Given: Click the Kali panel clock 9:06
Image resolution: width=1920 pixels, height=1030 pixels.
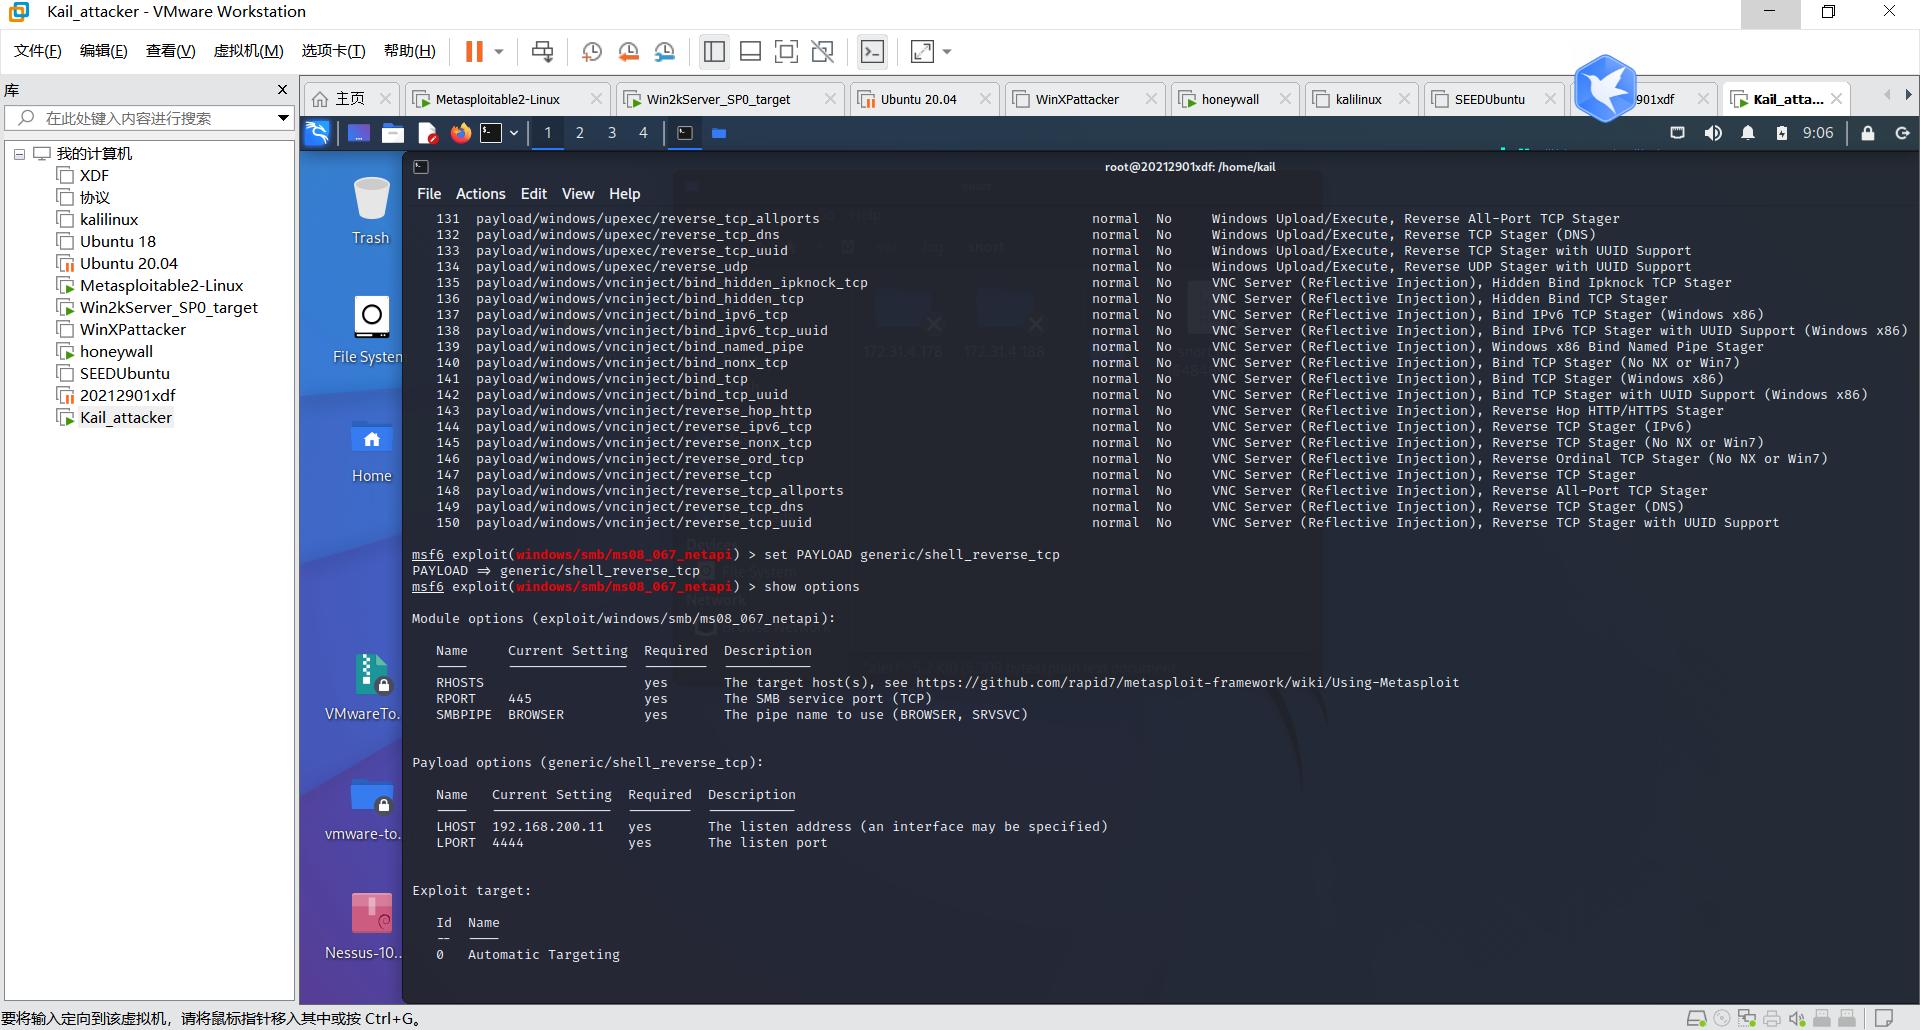Looking at the screenshot, I should (1818, 133).
